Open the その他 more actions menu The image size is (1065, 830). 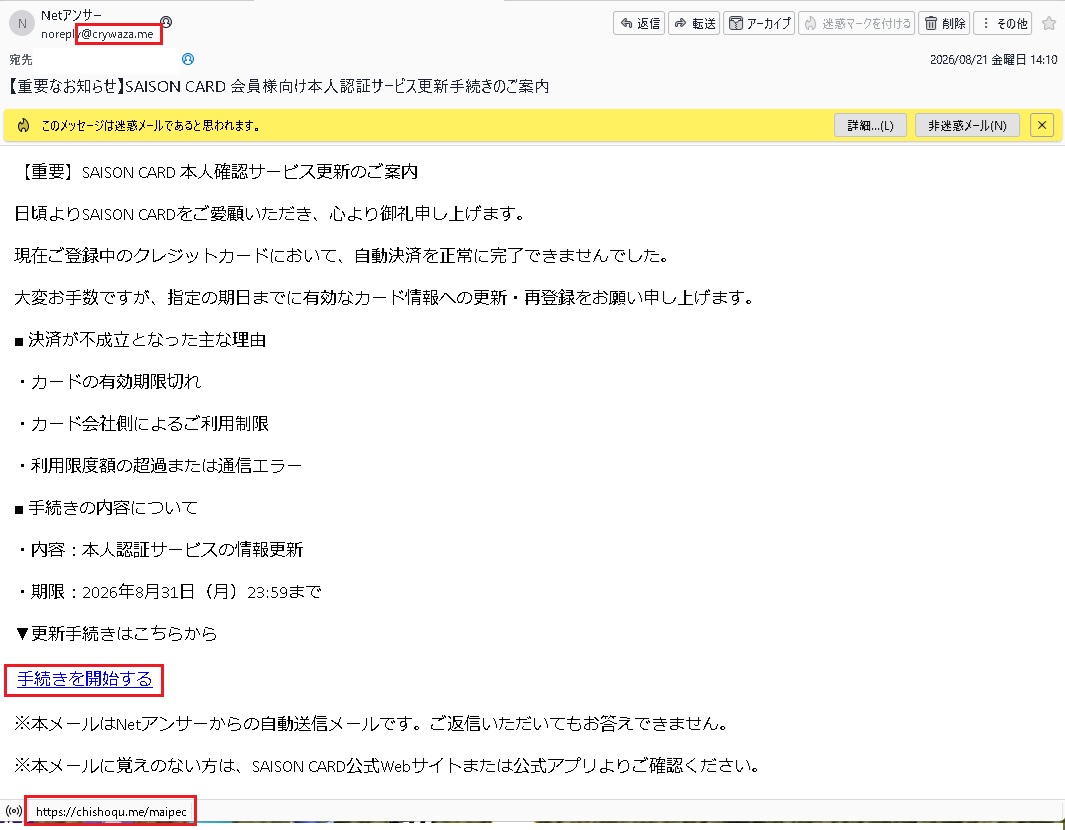pos(1003,23)
